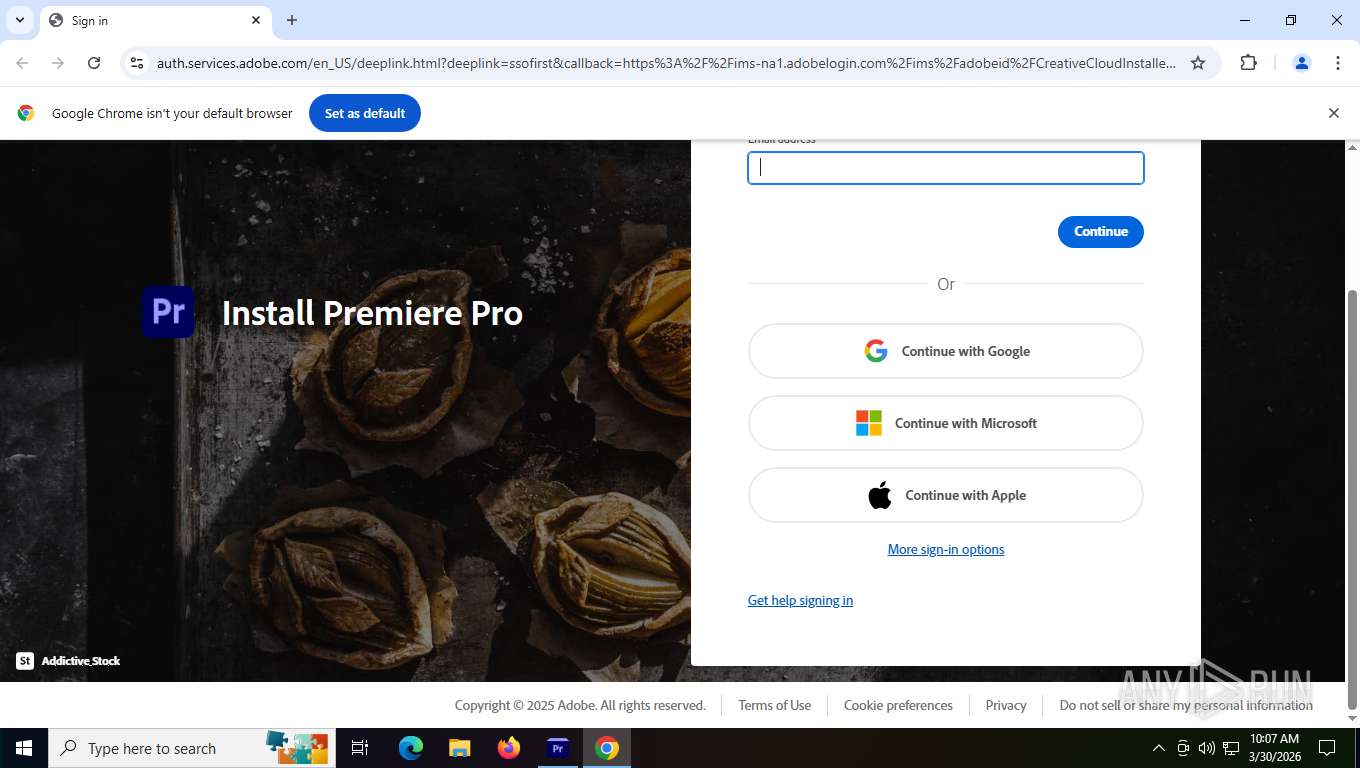Launch Microsoft Edge from taskbar

pos(410,748)
